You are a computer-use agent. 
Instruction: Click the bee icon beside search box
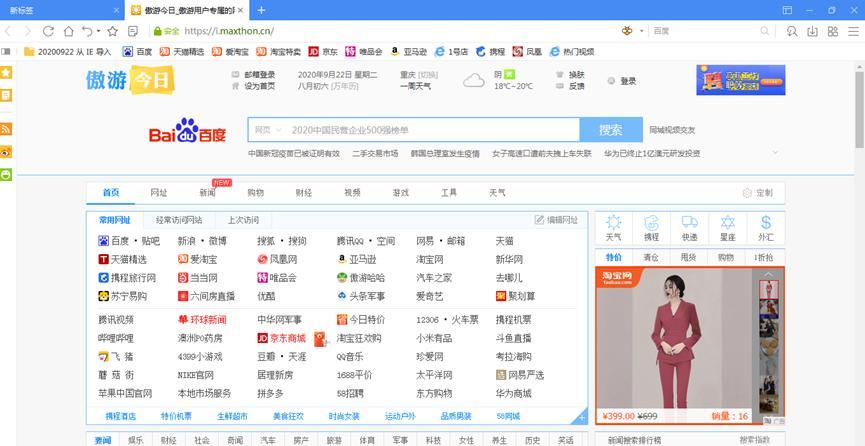click(x=627, y=31)
